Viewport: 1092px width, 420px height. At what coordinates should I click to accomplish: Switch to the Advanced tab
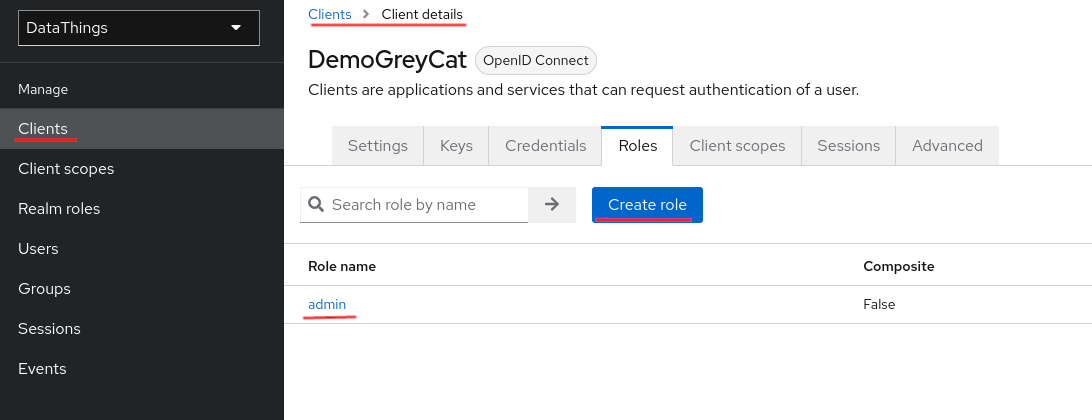pyautogui.click(x=947, y=146)
